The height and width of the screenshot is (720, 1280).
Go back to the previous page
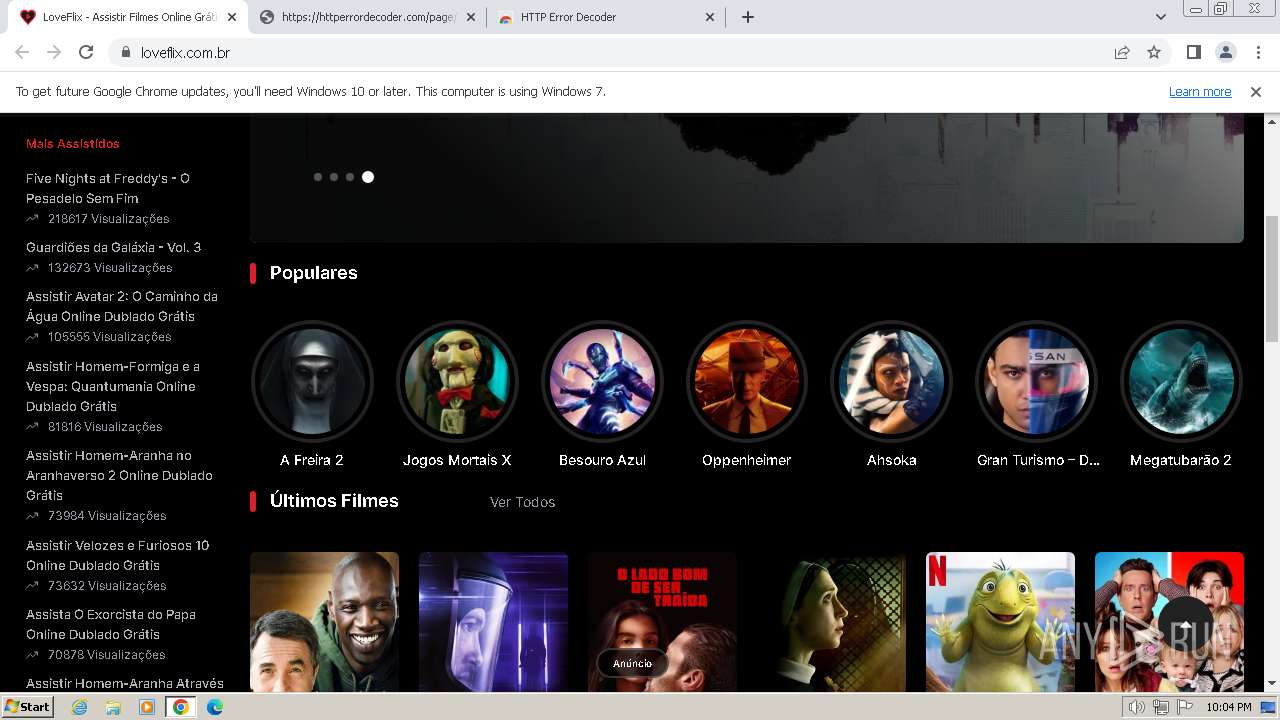[x=22, y=52]
